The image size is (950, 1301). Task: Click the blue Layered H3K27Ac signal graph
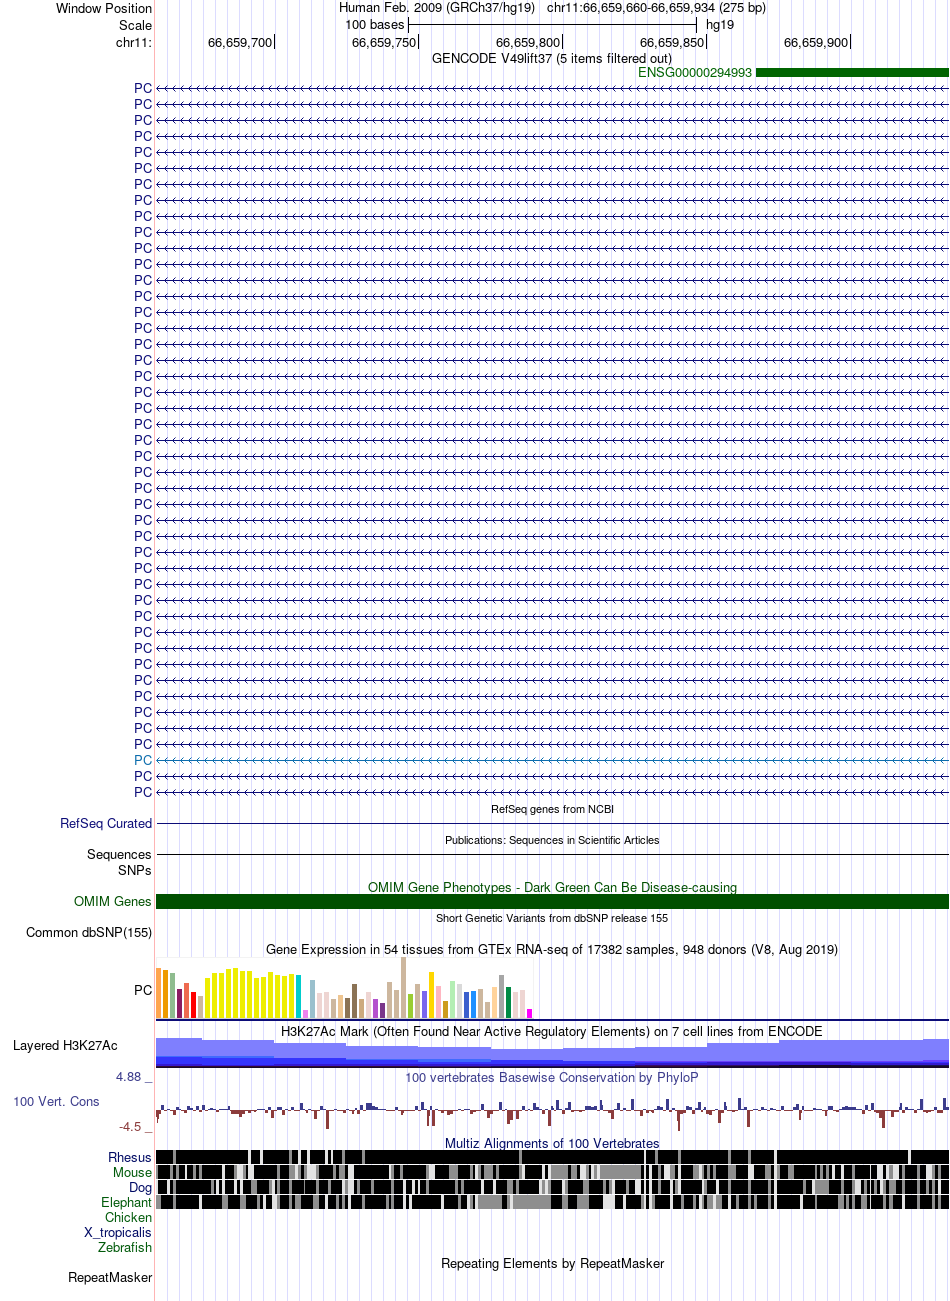coord(552,1053)
